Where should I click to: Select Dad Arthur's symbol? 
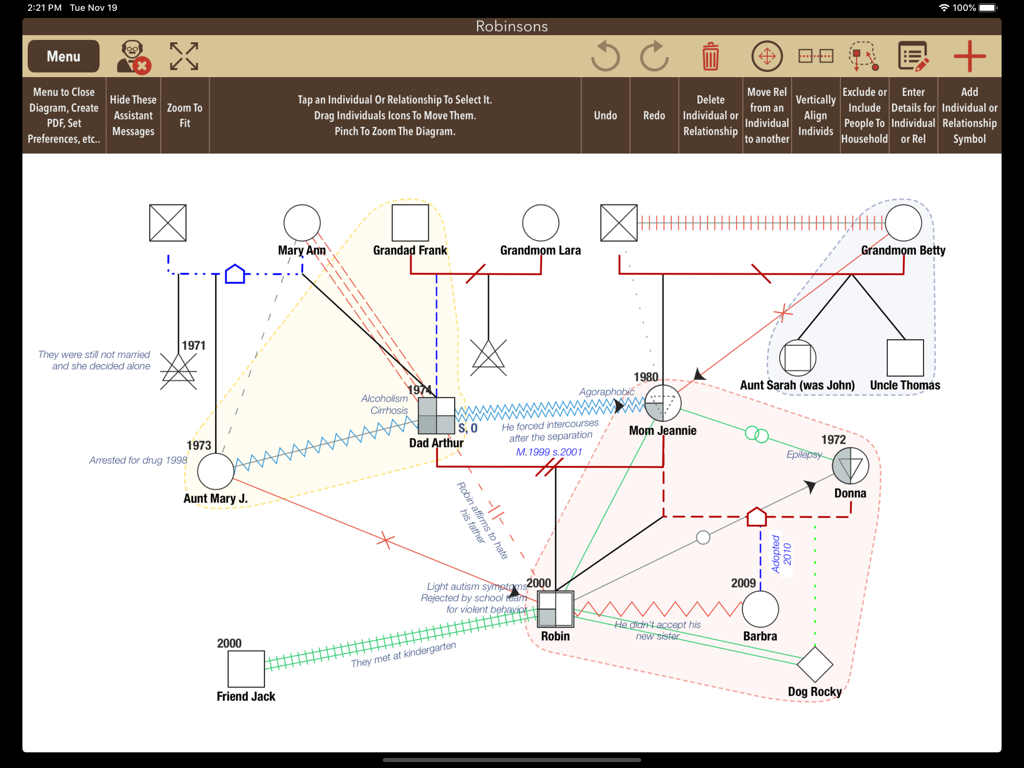pos(437,415)
